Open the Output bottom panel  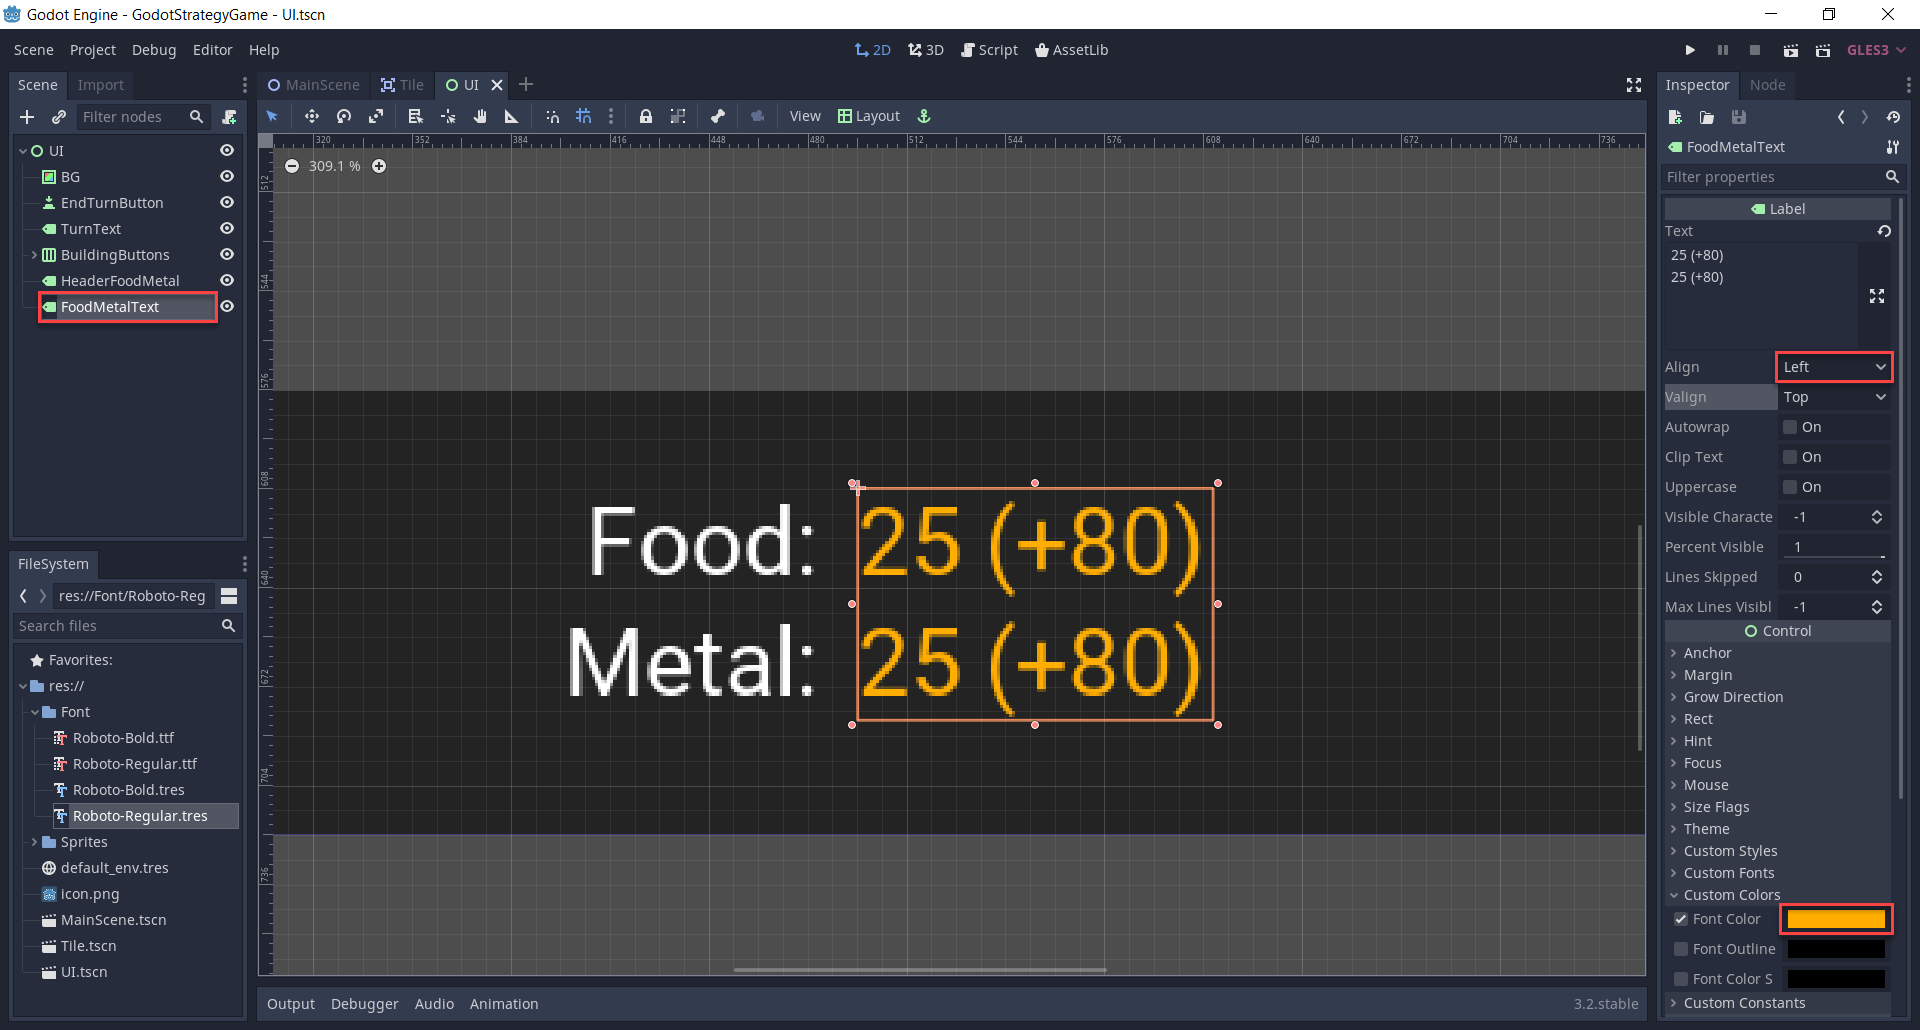tap(290, 1004)
